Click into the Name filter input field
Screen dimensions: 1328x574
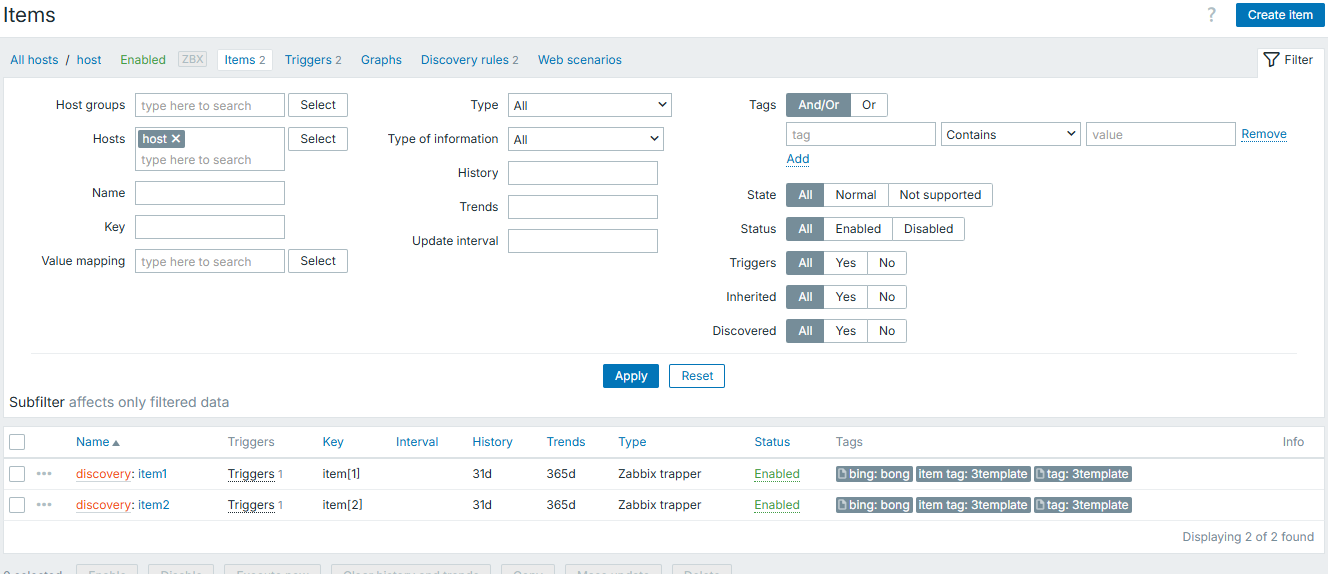pos(210,193)
